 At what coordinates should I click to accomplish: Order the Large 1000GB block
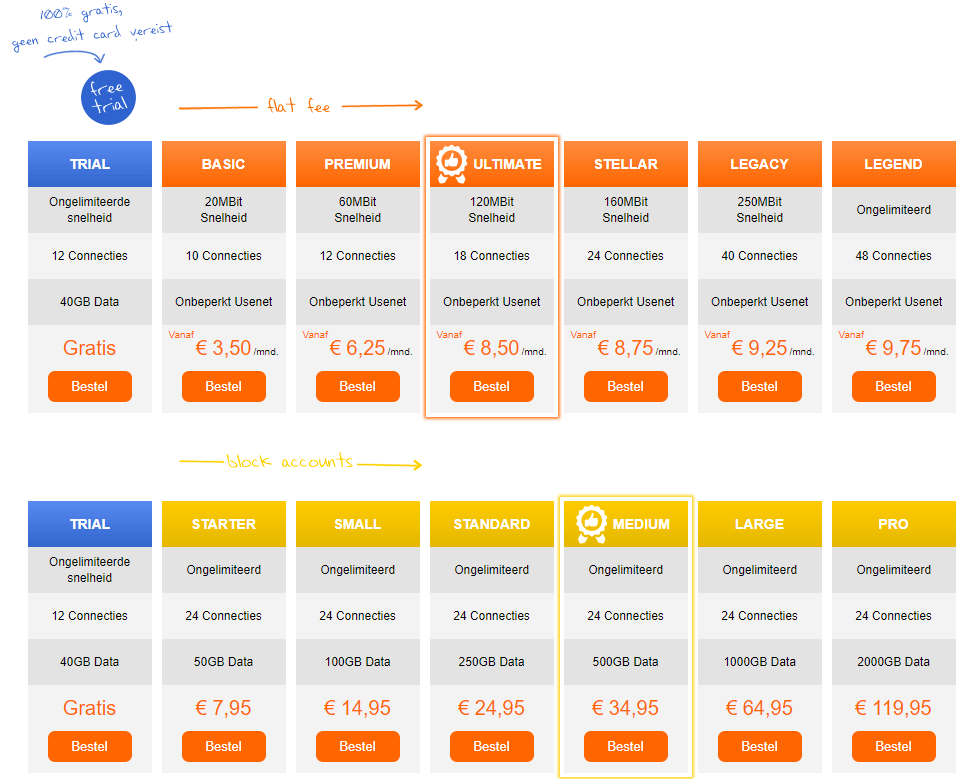point(759,746)
